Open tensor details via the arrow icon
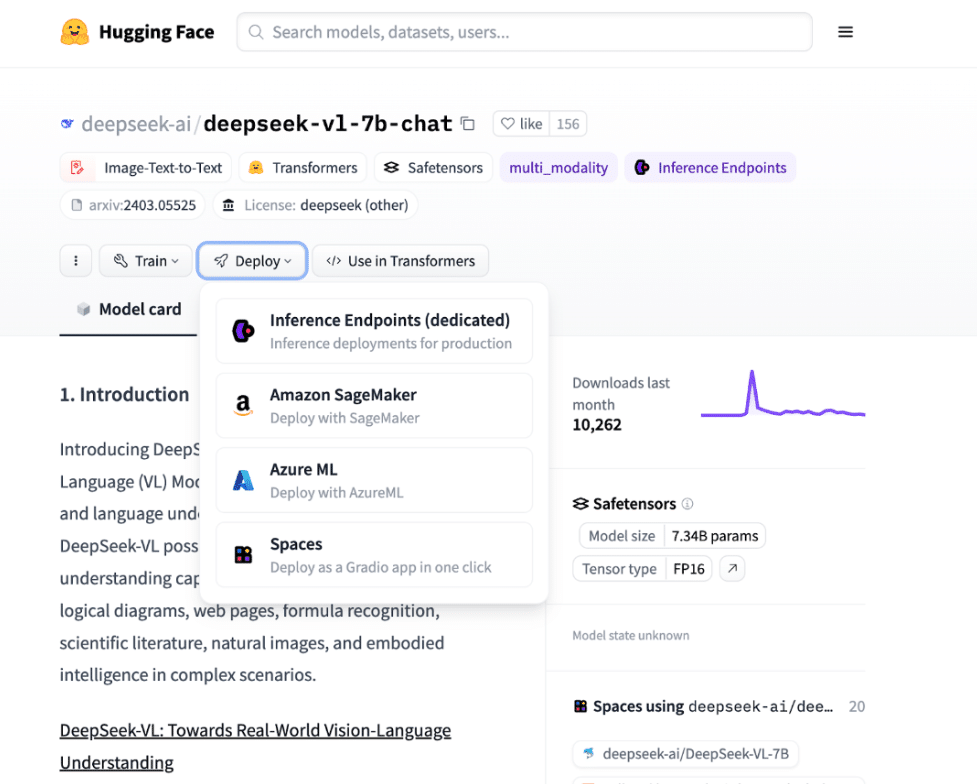This screenshot has width=977, height=784. click(732, 568)
